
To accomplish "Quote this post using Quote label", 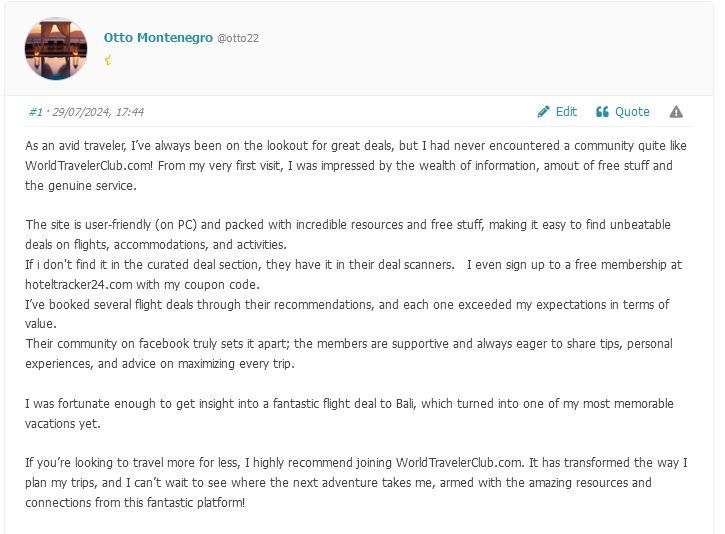I will pos(632,112).
